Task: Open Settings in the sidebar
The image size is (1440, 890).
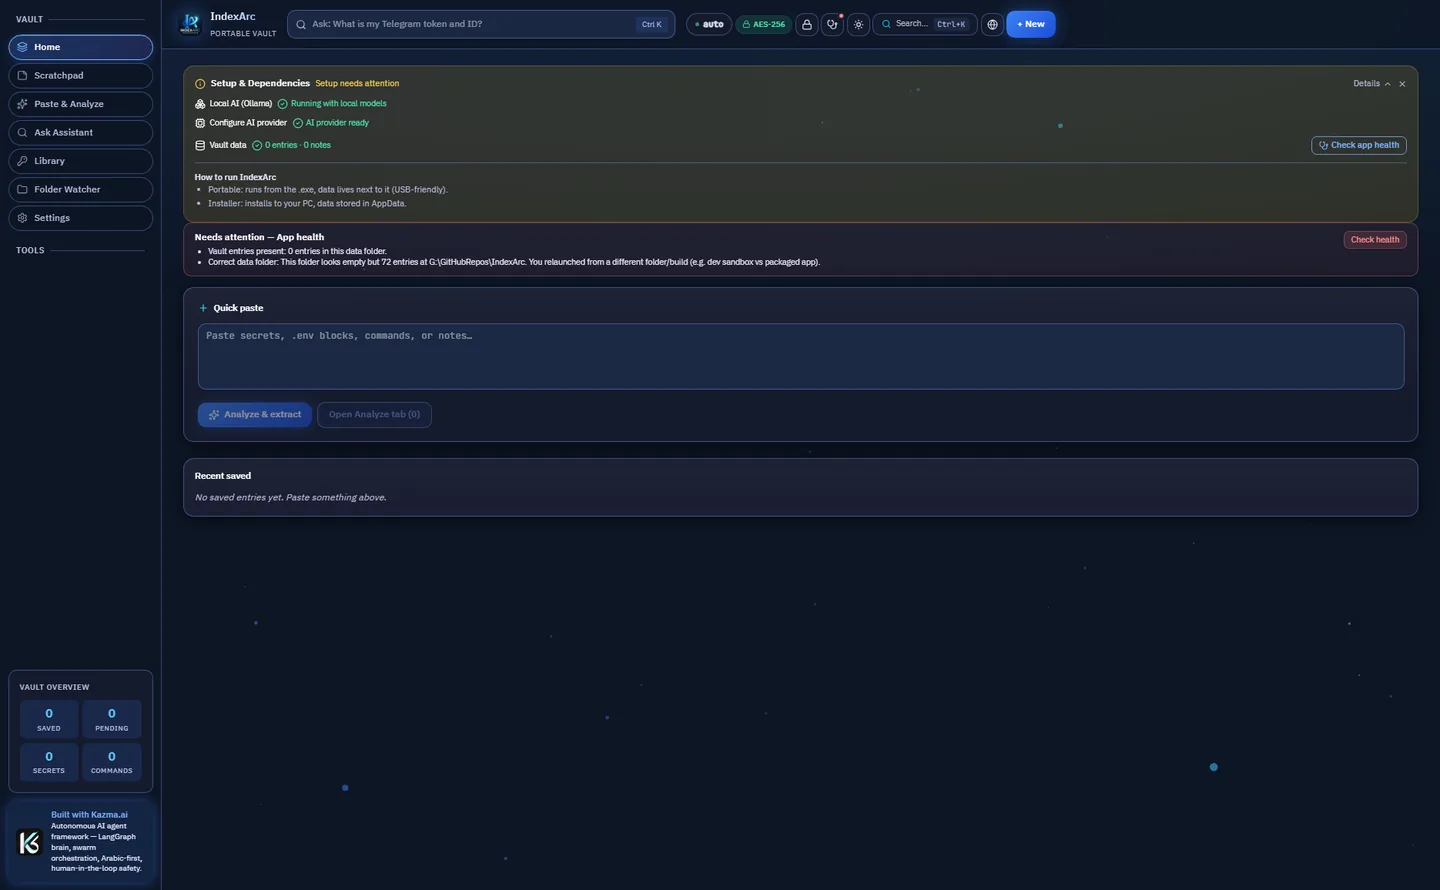Action: coord(81,218)
